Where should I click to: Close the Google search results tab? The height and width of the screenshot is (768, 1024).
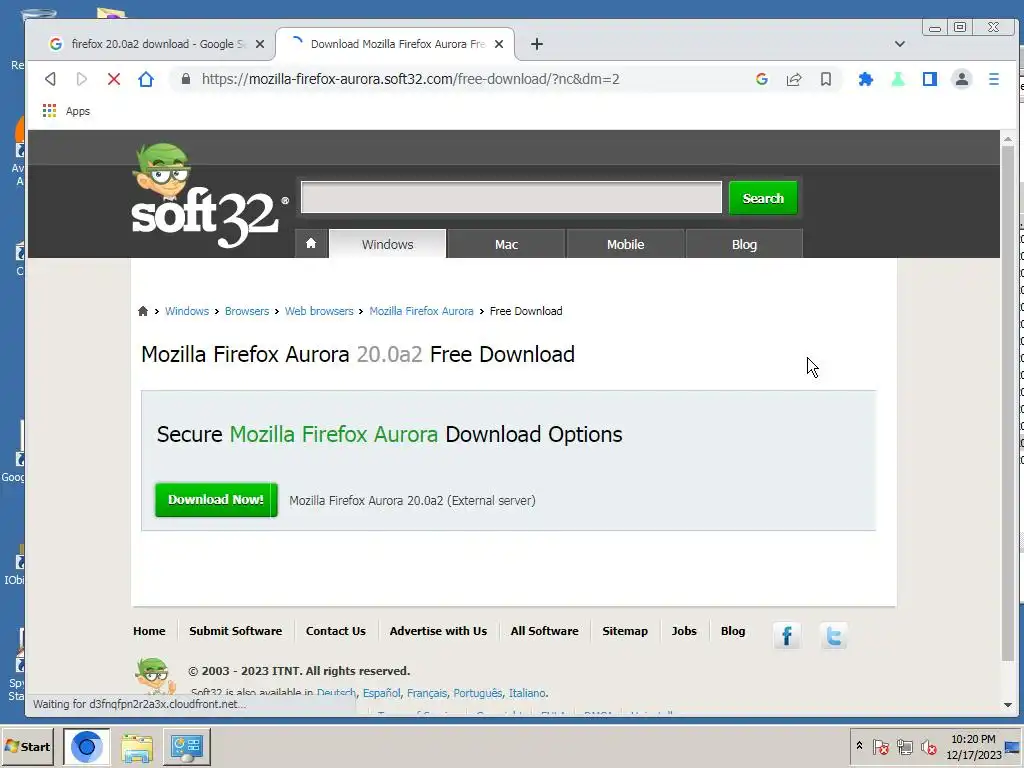pos(260,44)
